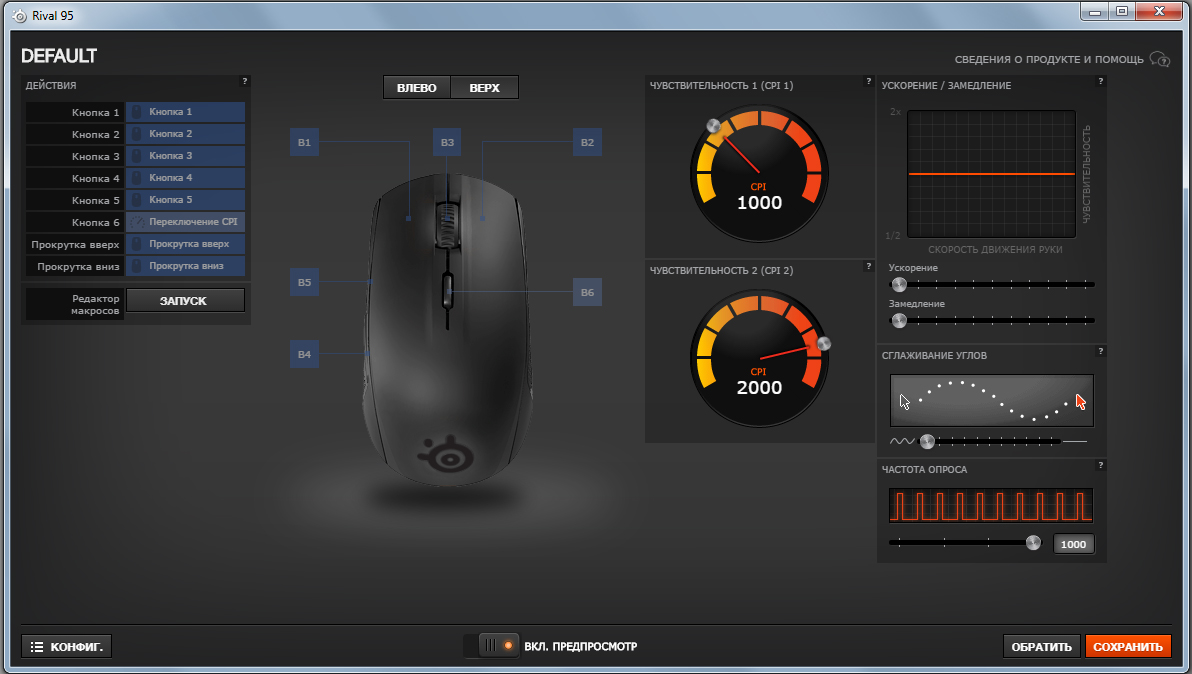Click the mouse scroll wheel on the image
The width and height of the screenshot is (1192, 674).
tap(447, 224)
